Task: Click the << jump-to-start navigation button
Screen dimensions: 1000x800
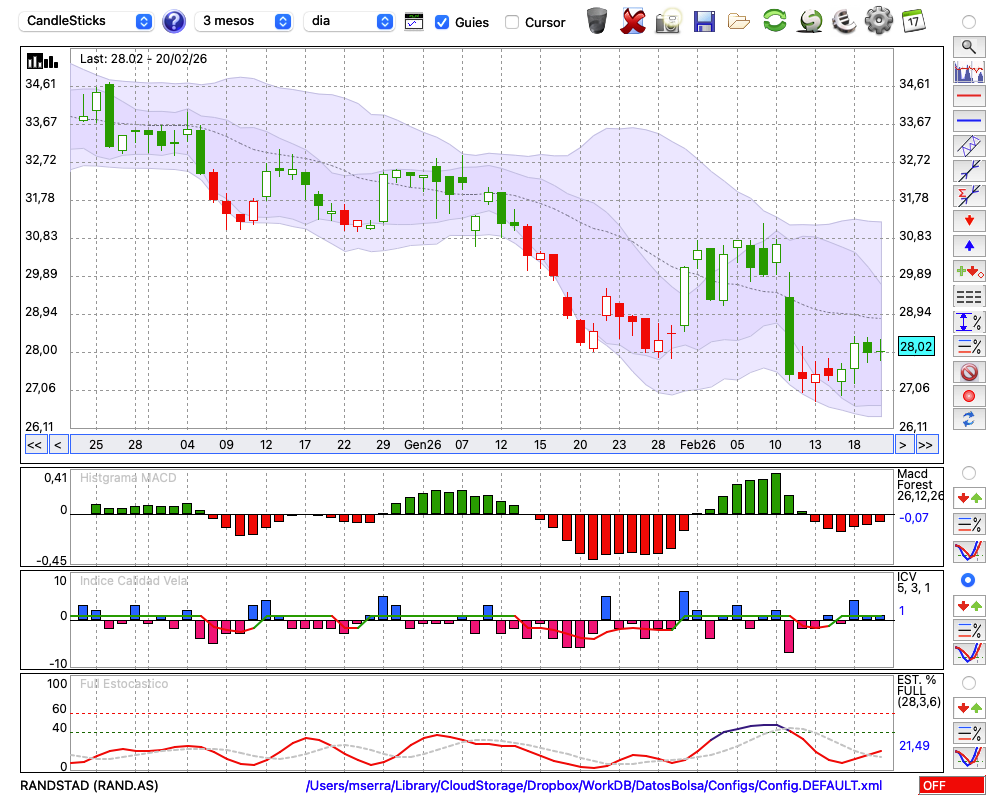Action: pos(34,445)
